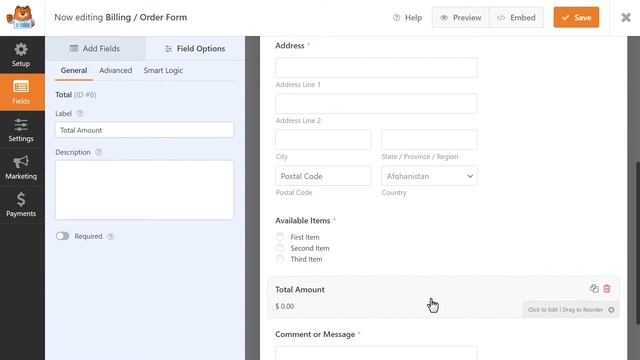Open the Setup panel in sidebar
Image resolution: width=640 pixels, height=360 pixels.
point(21,55)
